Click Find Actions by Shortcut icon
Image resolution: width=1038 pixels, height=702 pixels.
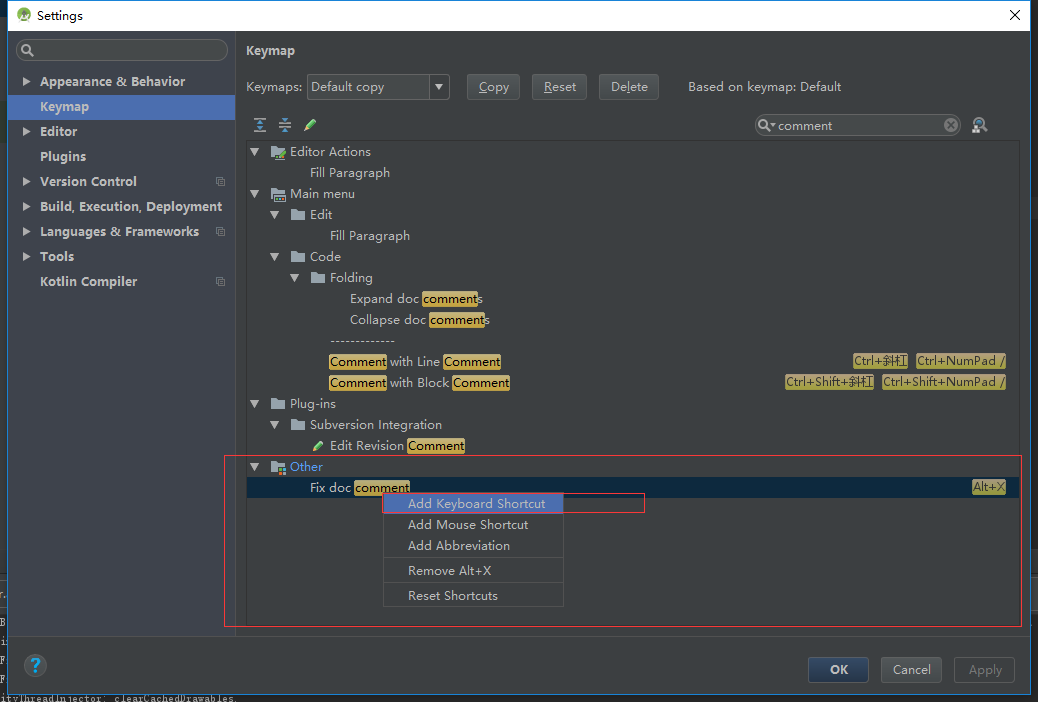(x=979, y=125)
